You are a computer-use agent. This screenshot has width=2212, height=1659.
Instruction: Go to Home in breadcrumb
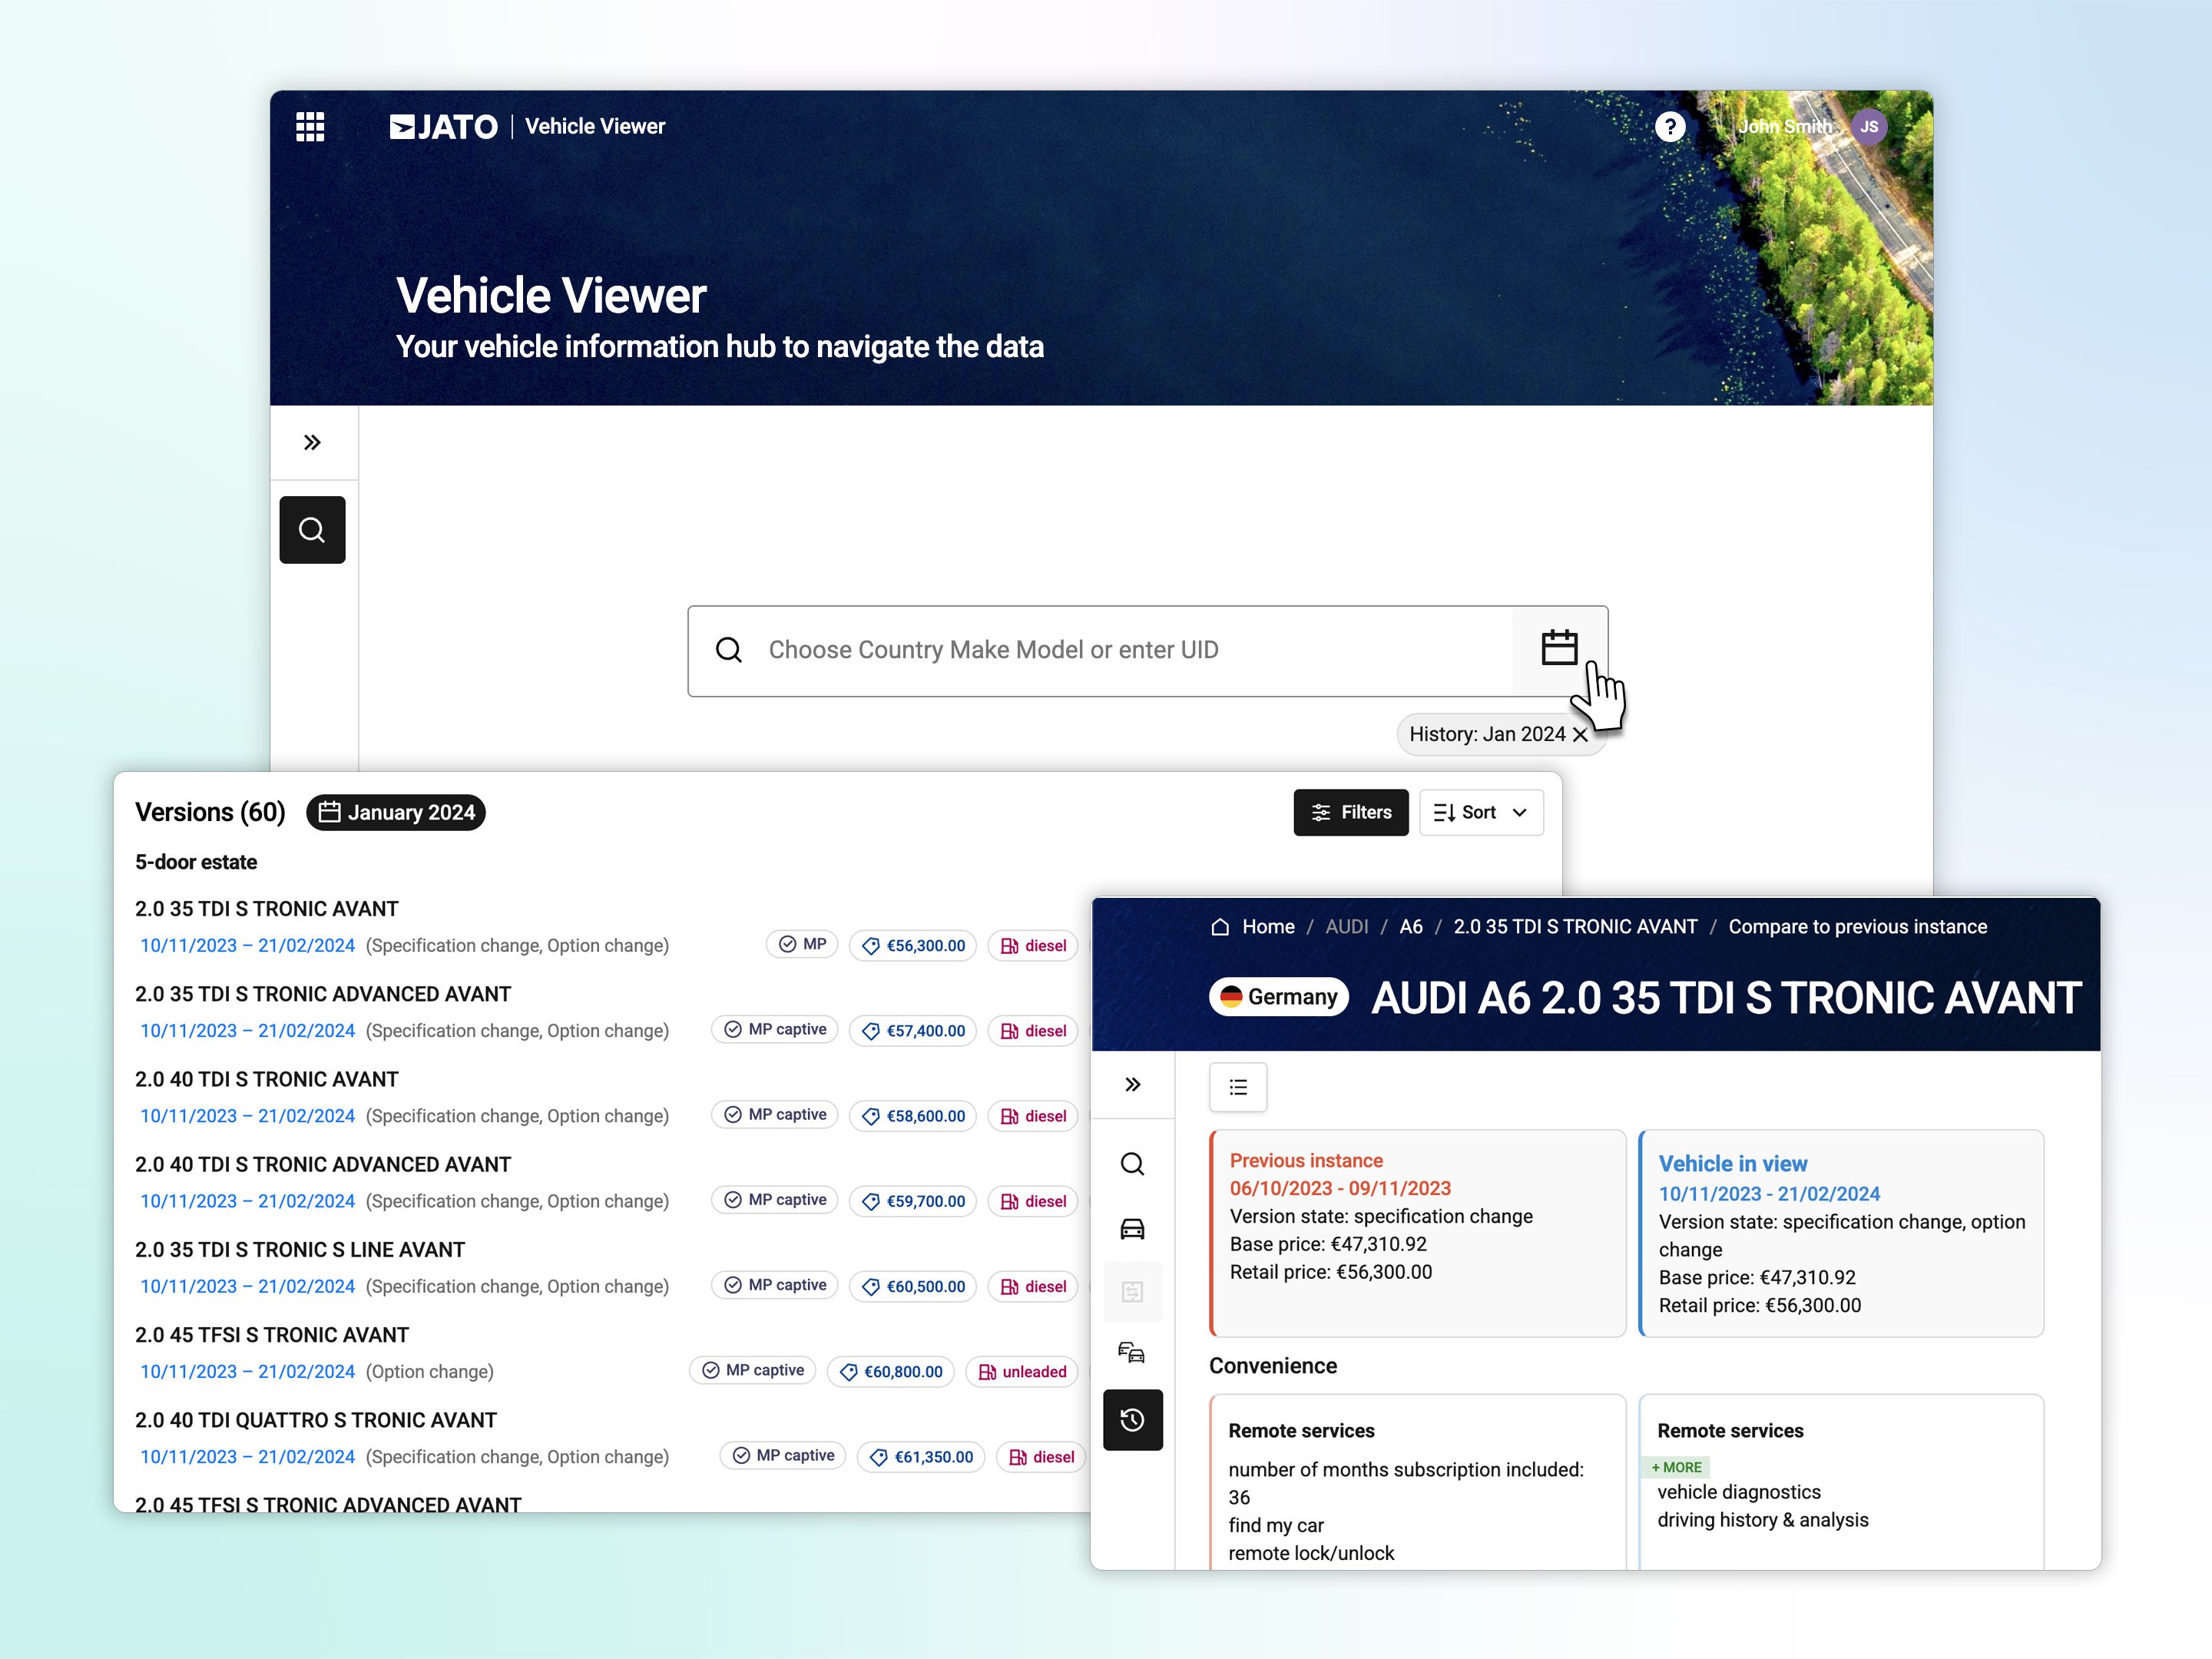(x=1268, y=927)
